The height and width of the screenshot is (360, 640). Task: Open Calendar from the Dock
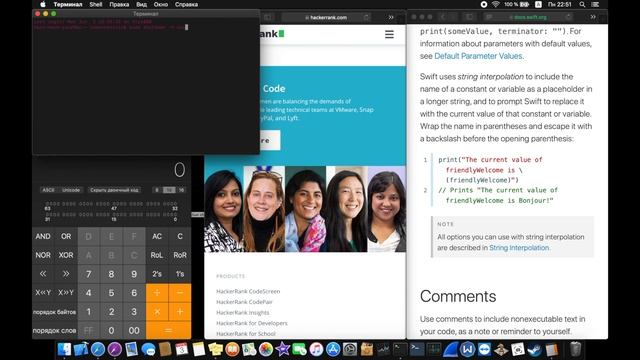click(182, 349)
